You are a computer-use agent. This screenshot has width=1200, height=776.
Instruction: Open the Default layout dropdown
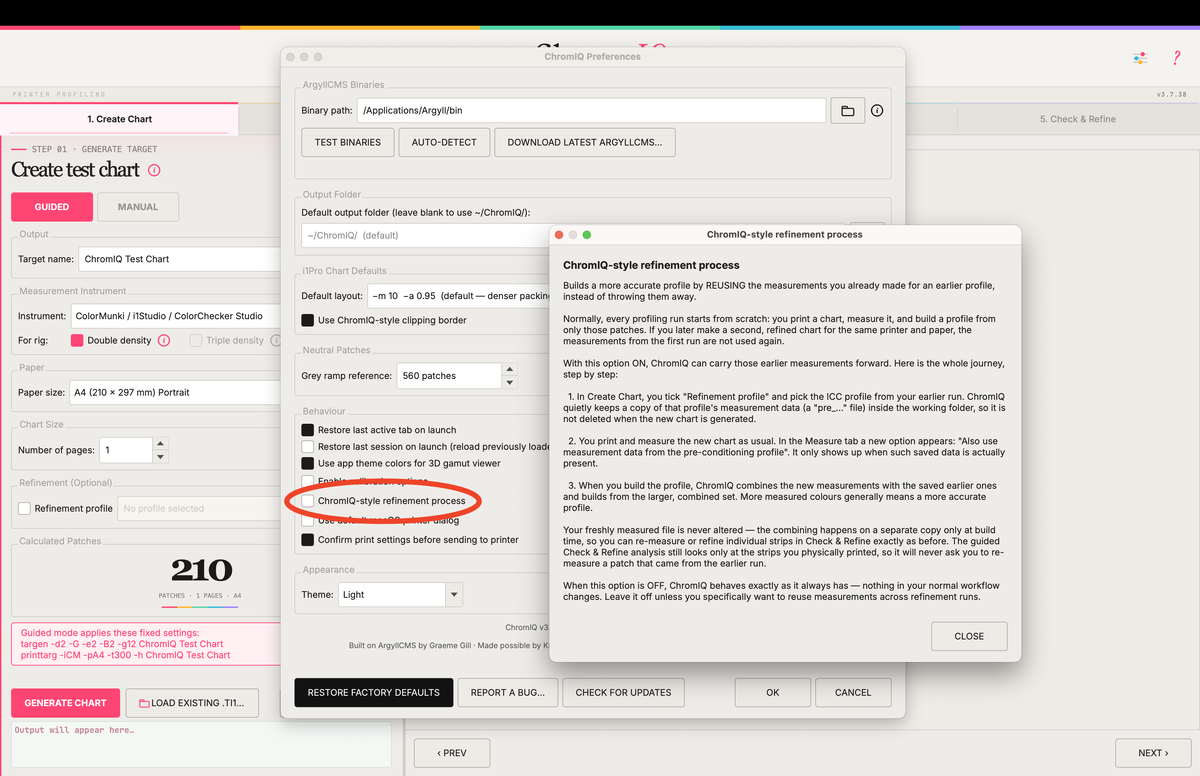(460, 296)
